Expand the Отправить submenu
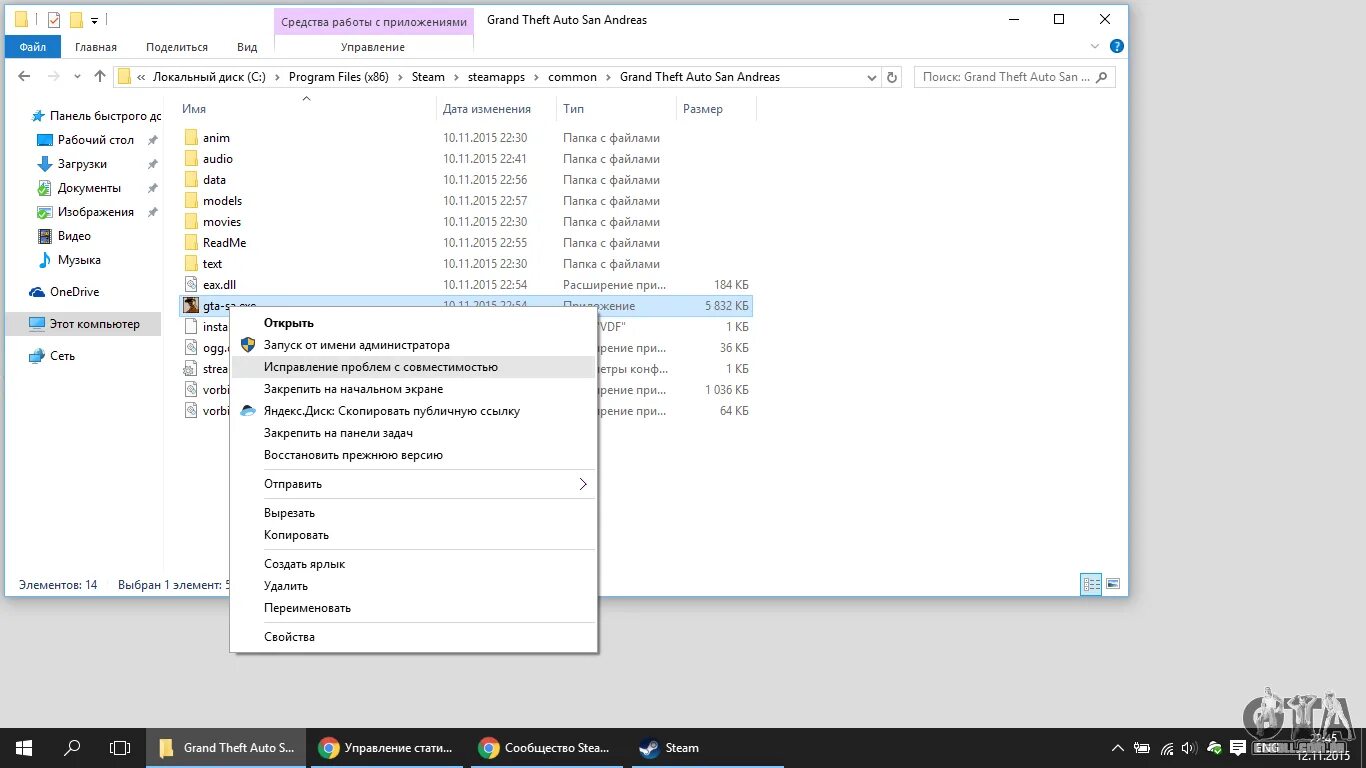This screenshot has height=768, width=1366. (x=413, y=484)
